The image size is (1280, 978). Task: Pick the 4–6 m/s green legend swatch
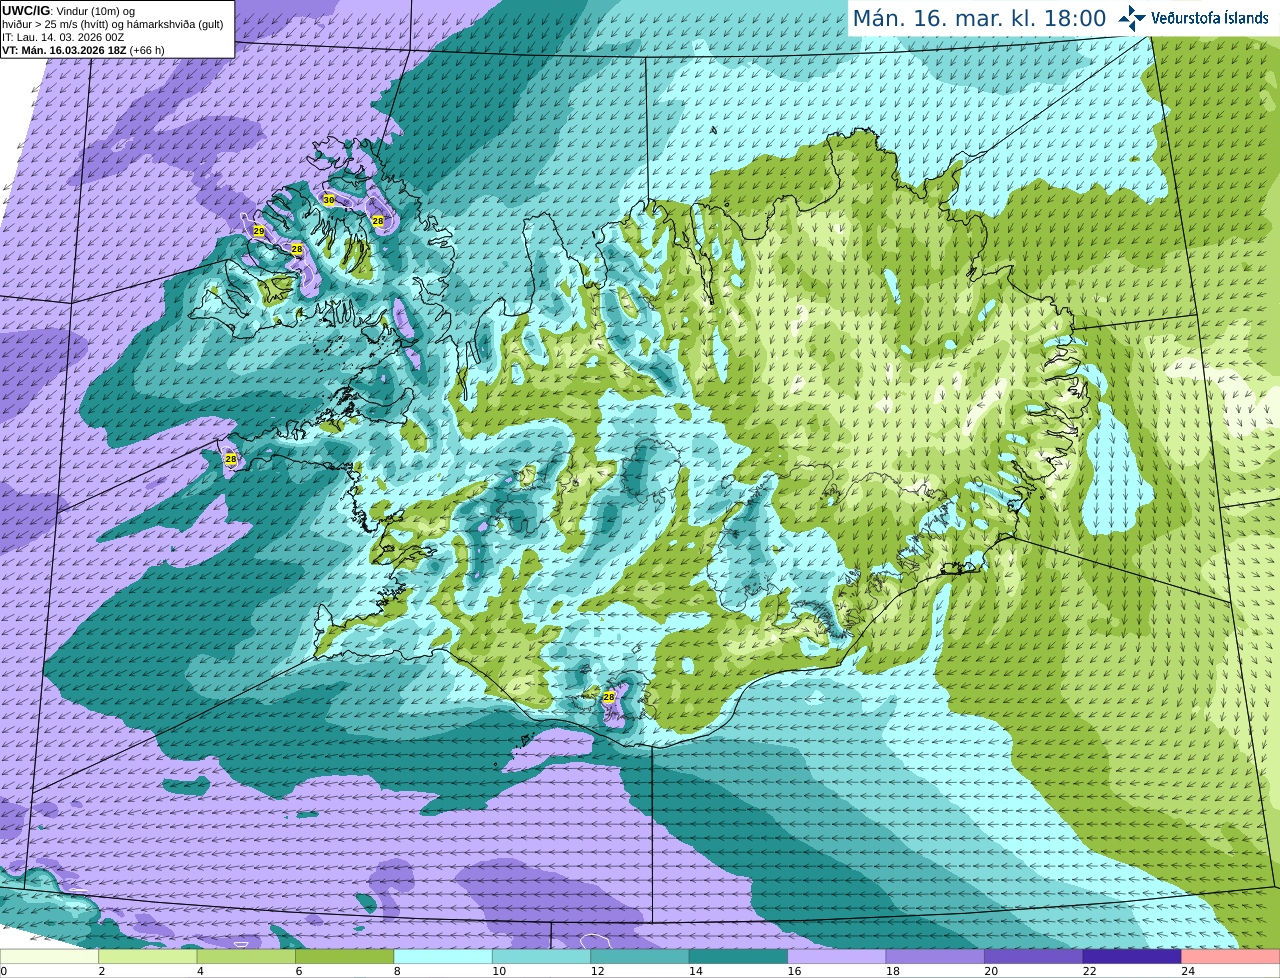(247, 957)
